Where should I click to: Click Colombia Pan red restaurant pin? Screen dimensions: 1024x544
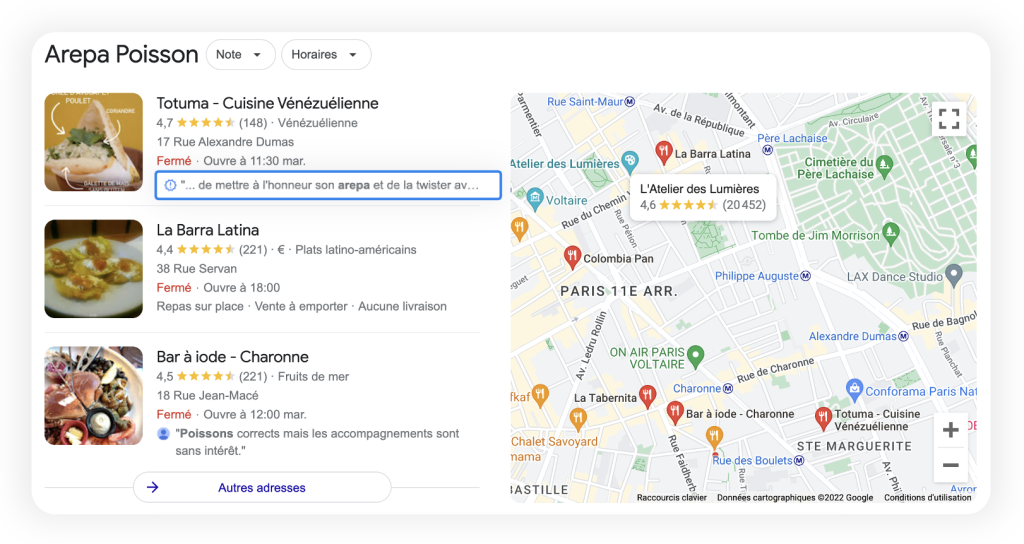572,257
